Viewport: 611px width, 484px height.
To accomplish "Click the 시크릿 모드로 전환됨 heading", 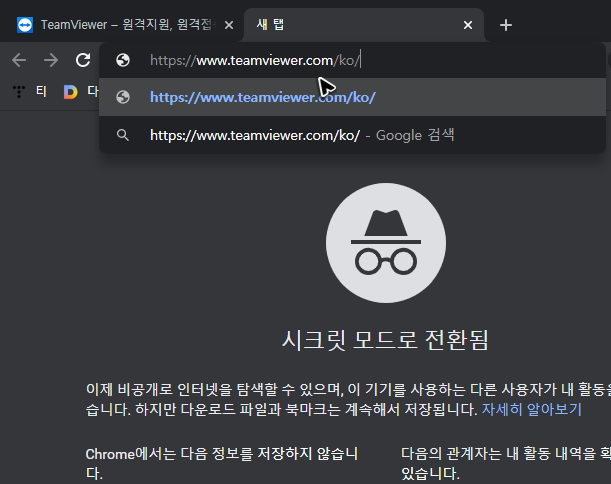I will (385, 340).
